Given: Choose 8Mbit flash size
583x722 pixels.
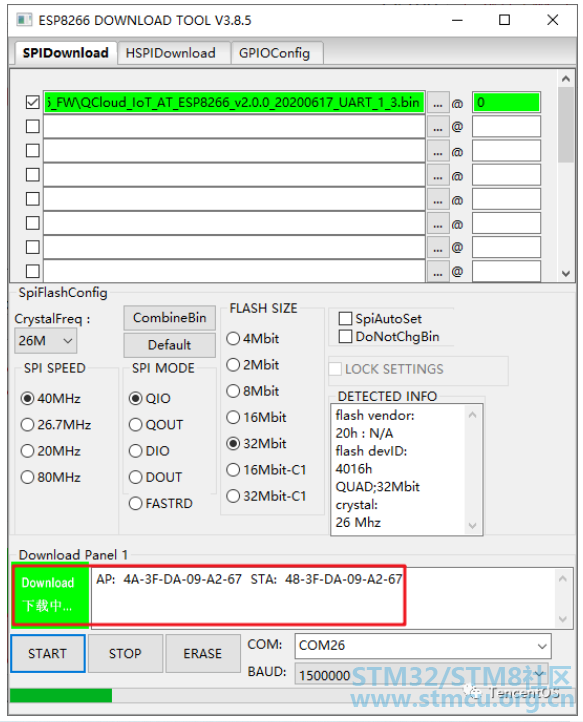Looking at the screenshot, I should coord(253,391).
